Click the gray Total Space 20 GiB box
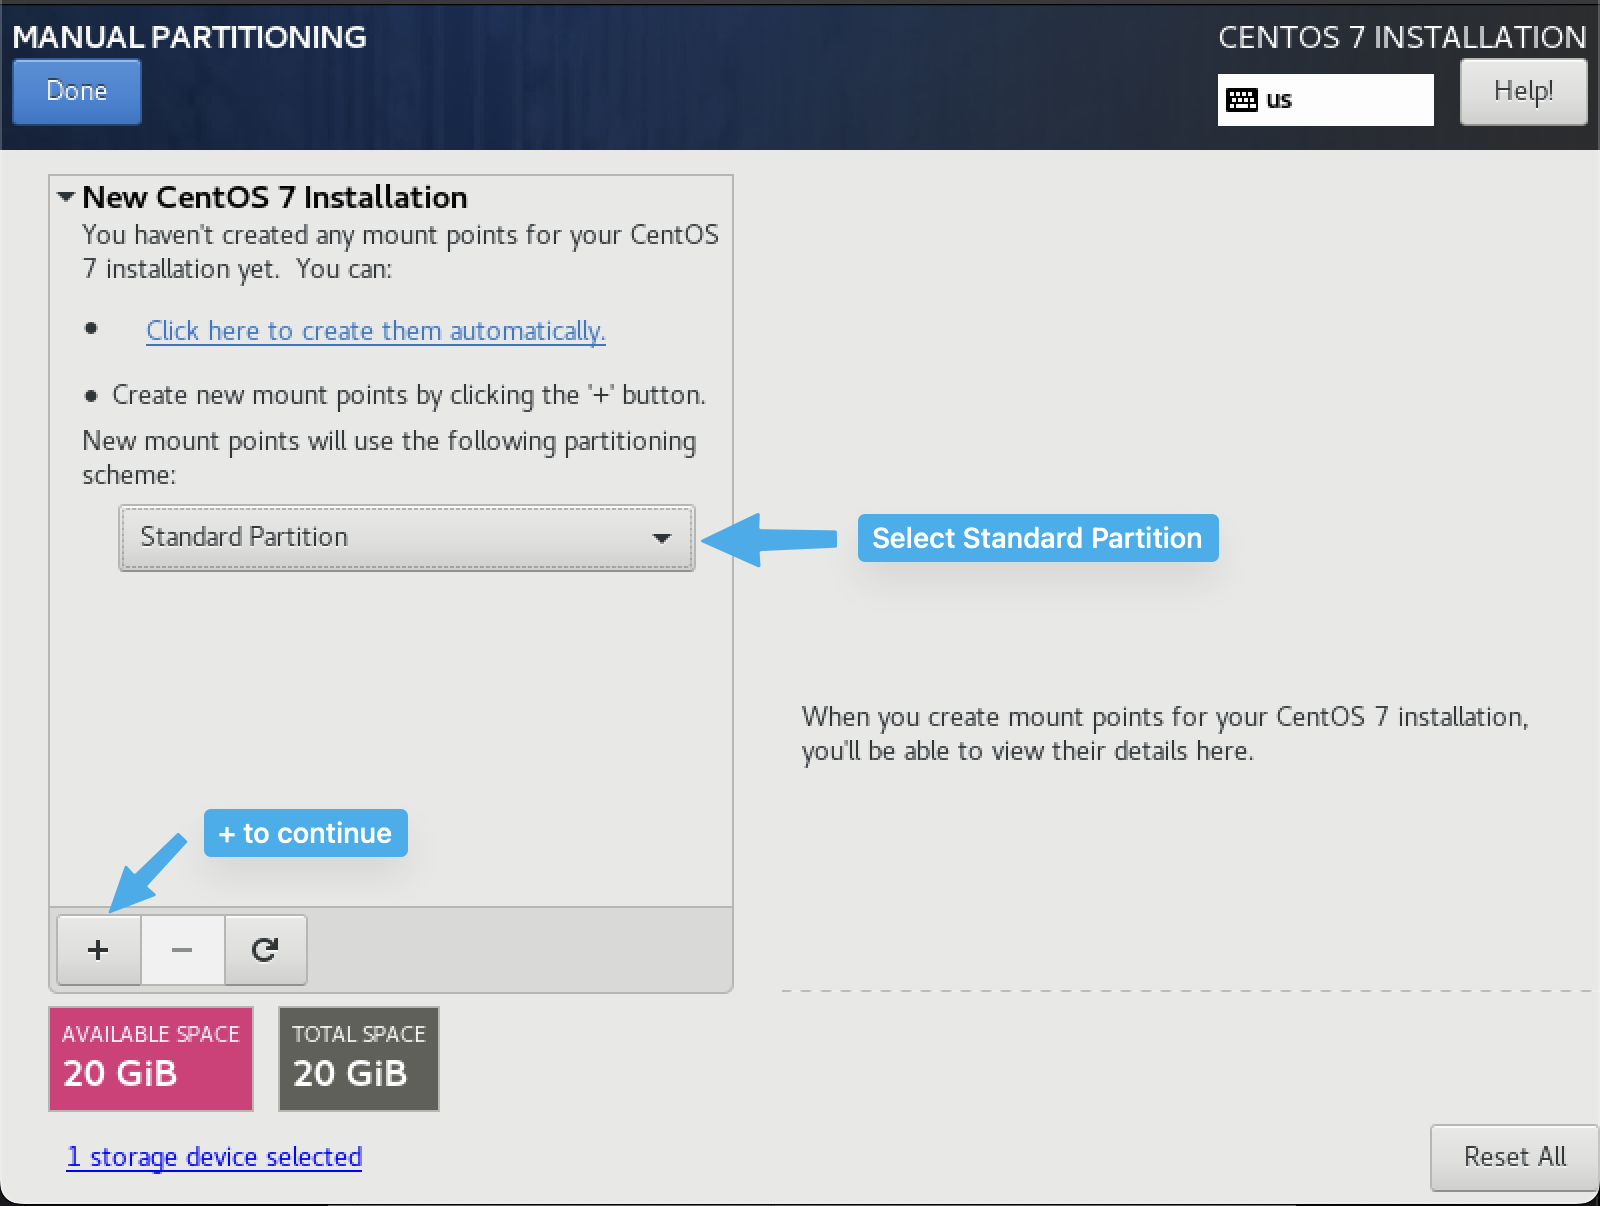Image resolution: width=1600 pixels, height=1206 pixels. coord(359,1059)
